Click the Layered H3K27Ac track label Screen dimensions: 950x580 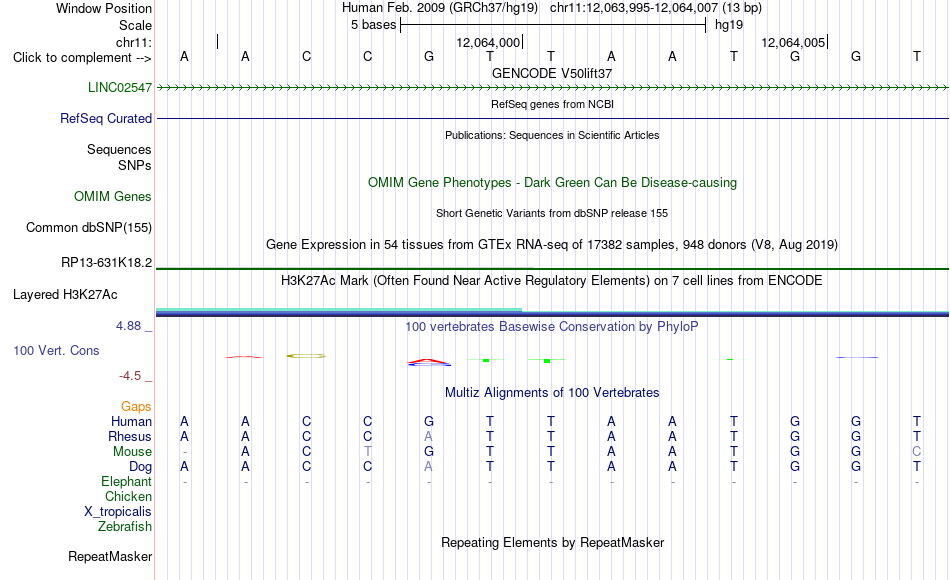point(65,295)
